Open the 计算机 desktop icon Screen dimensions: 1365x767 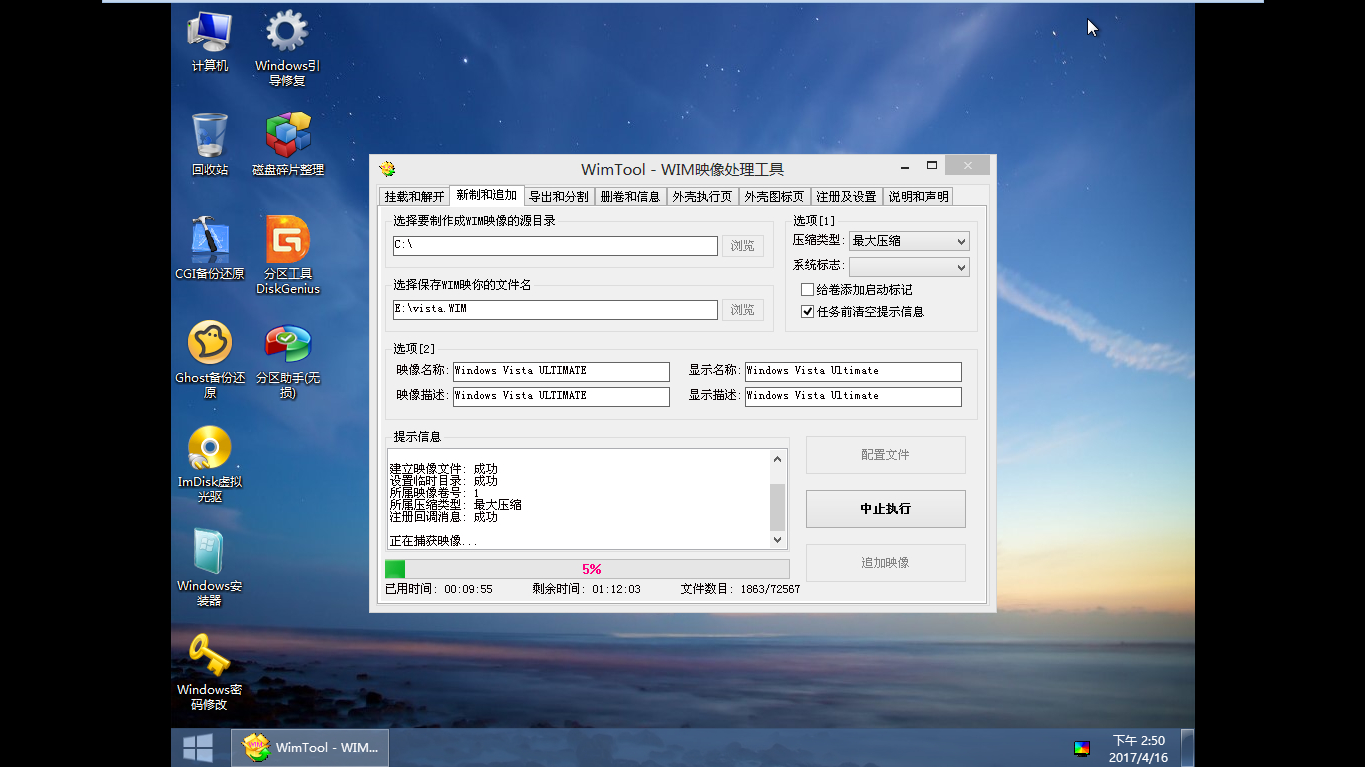coord(210,42)
